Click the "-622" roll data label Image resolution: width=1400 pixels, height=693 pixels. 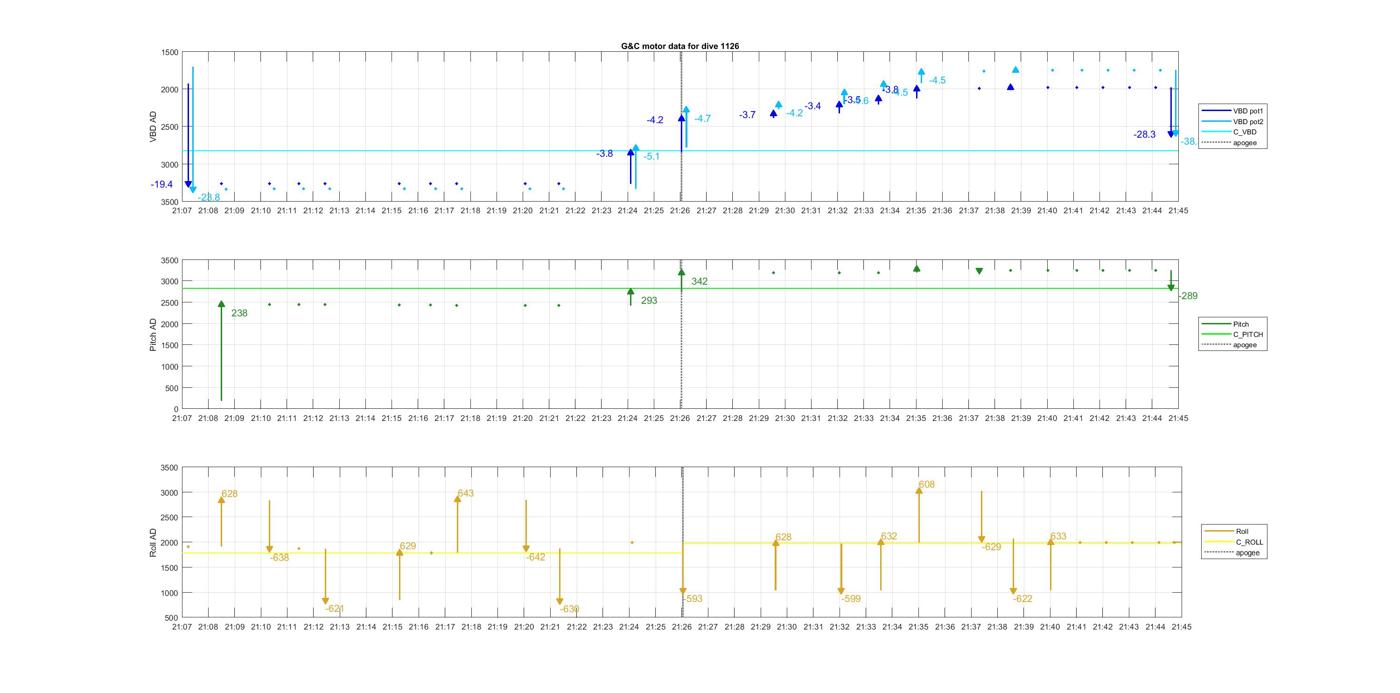click(1023, 599)
